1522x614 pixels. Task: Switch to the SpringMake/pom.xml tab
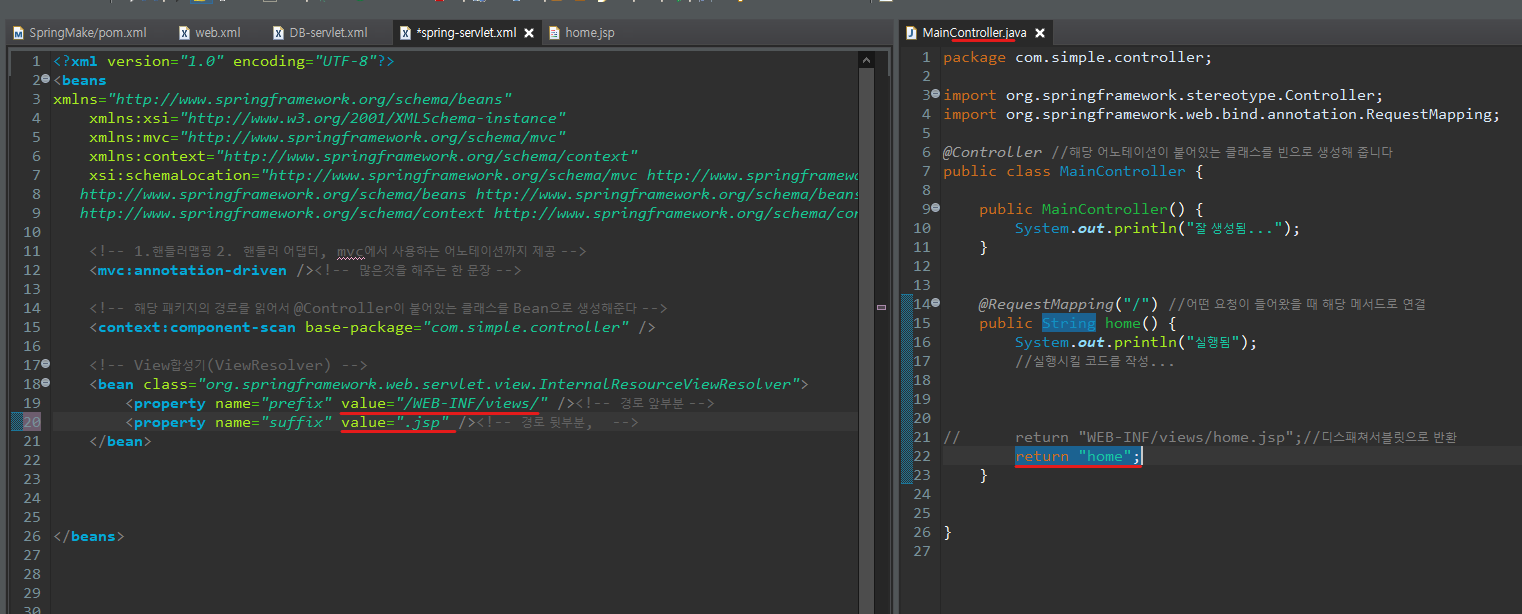click(80, 33)
